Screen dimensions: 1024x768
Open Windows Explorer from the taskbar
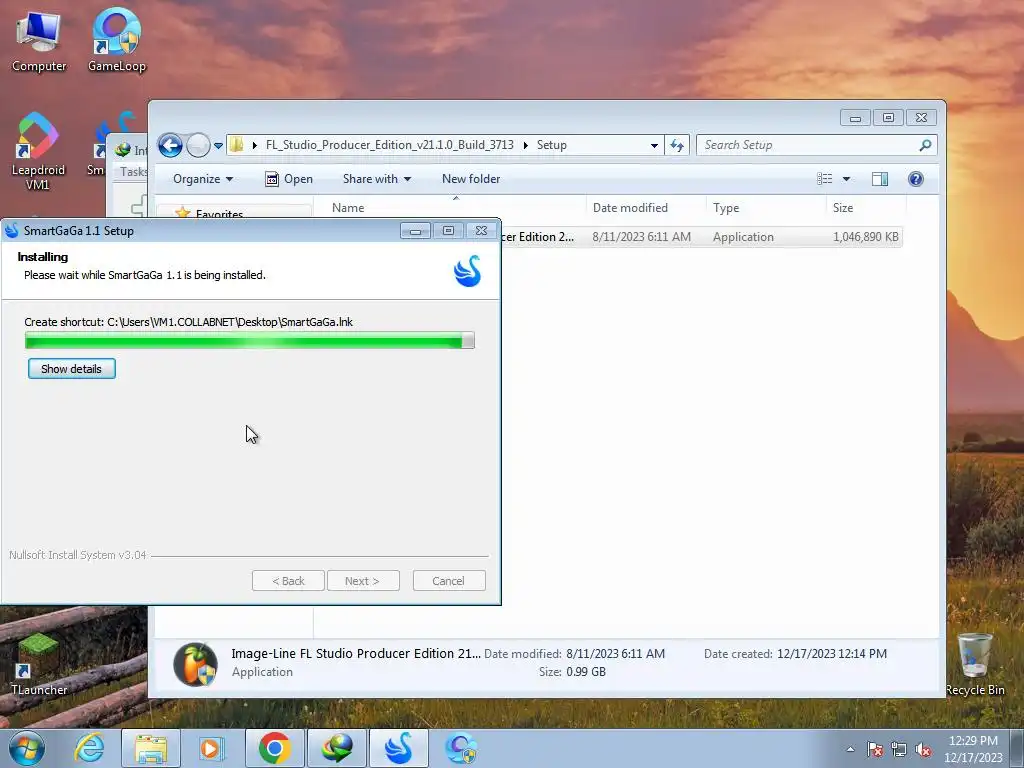(x=151, y=748)
